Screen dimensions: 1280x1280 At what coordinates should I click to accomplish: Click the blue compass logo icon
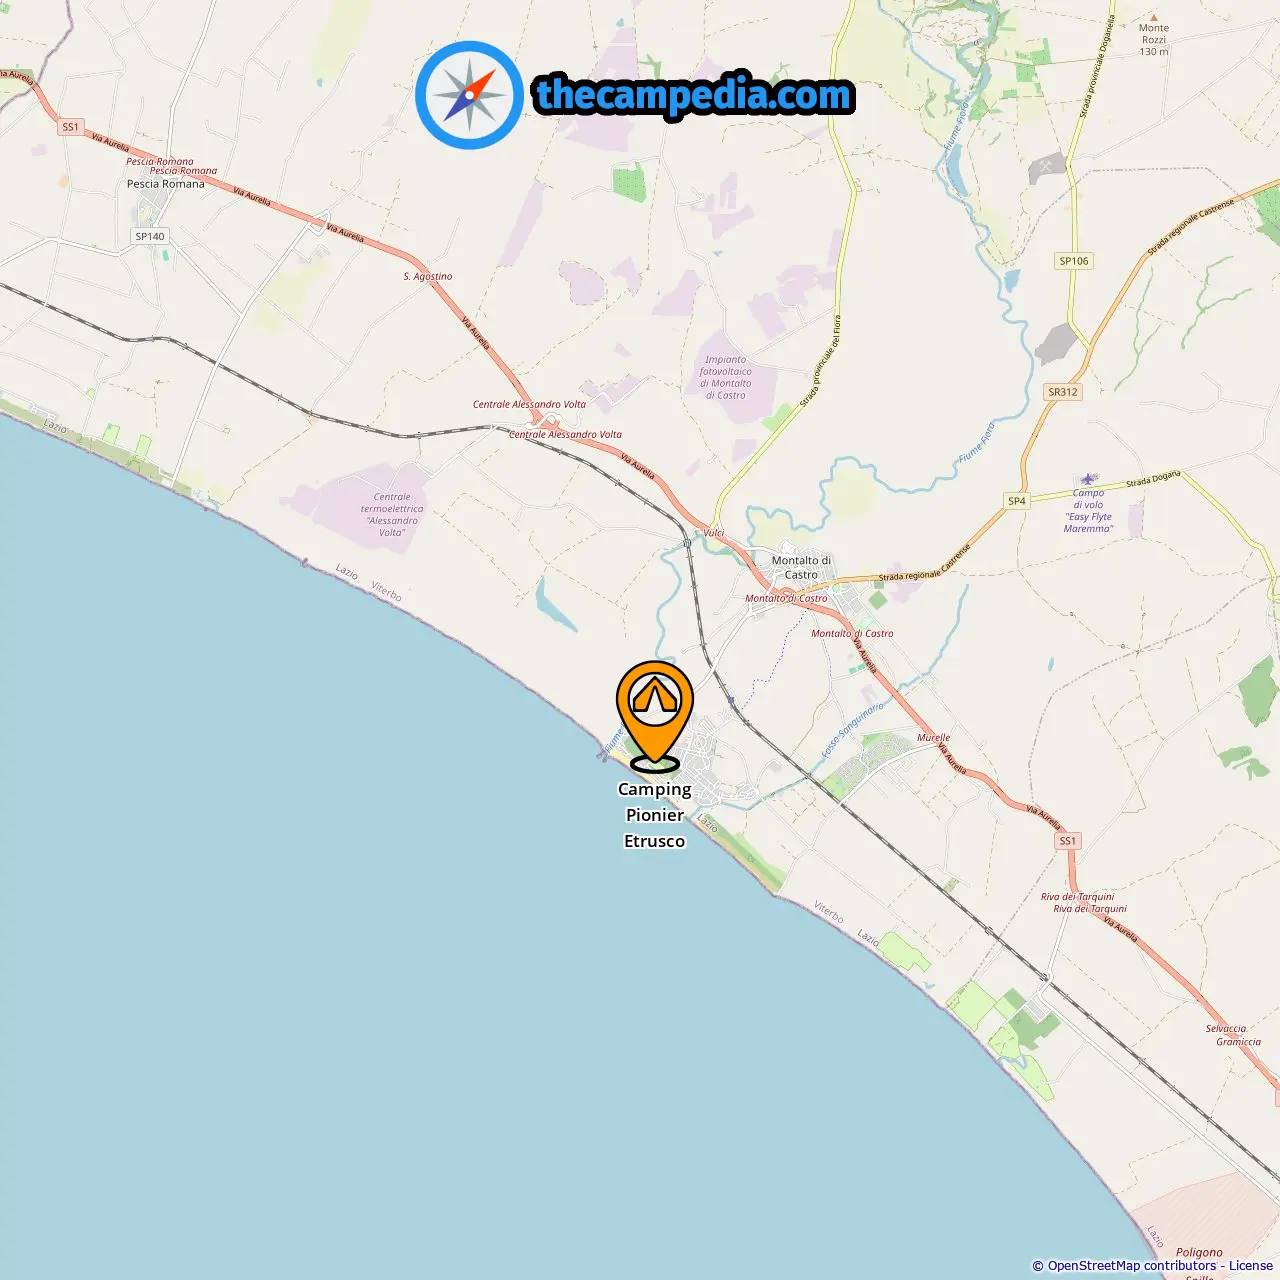click(469, 95)
